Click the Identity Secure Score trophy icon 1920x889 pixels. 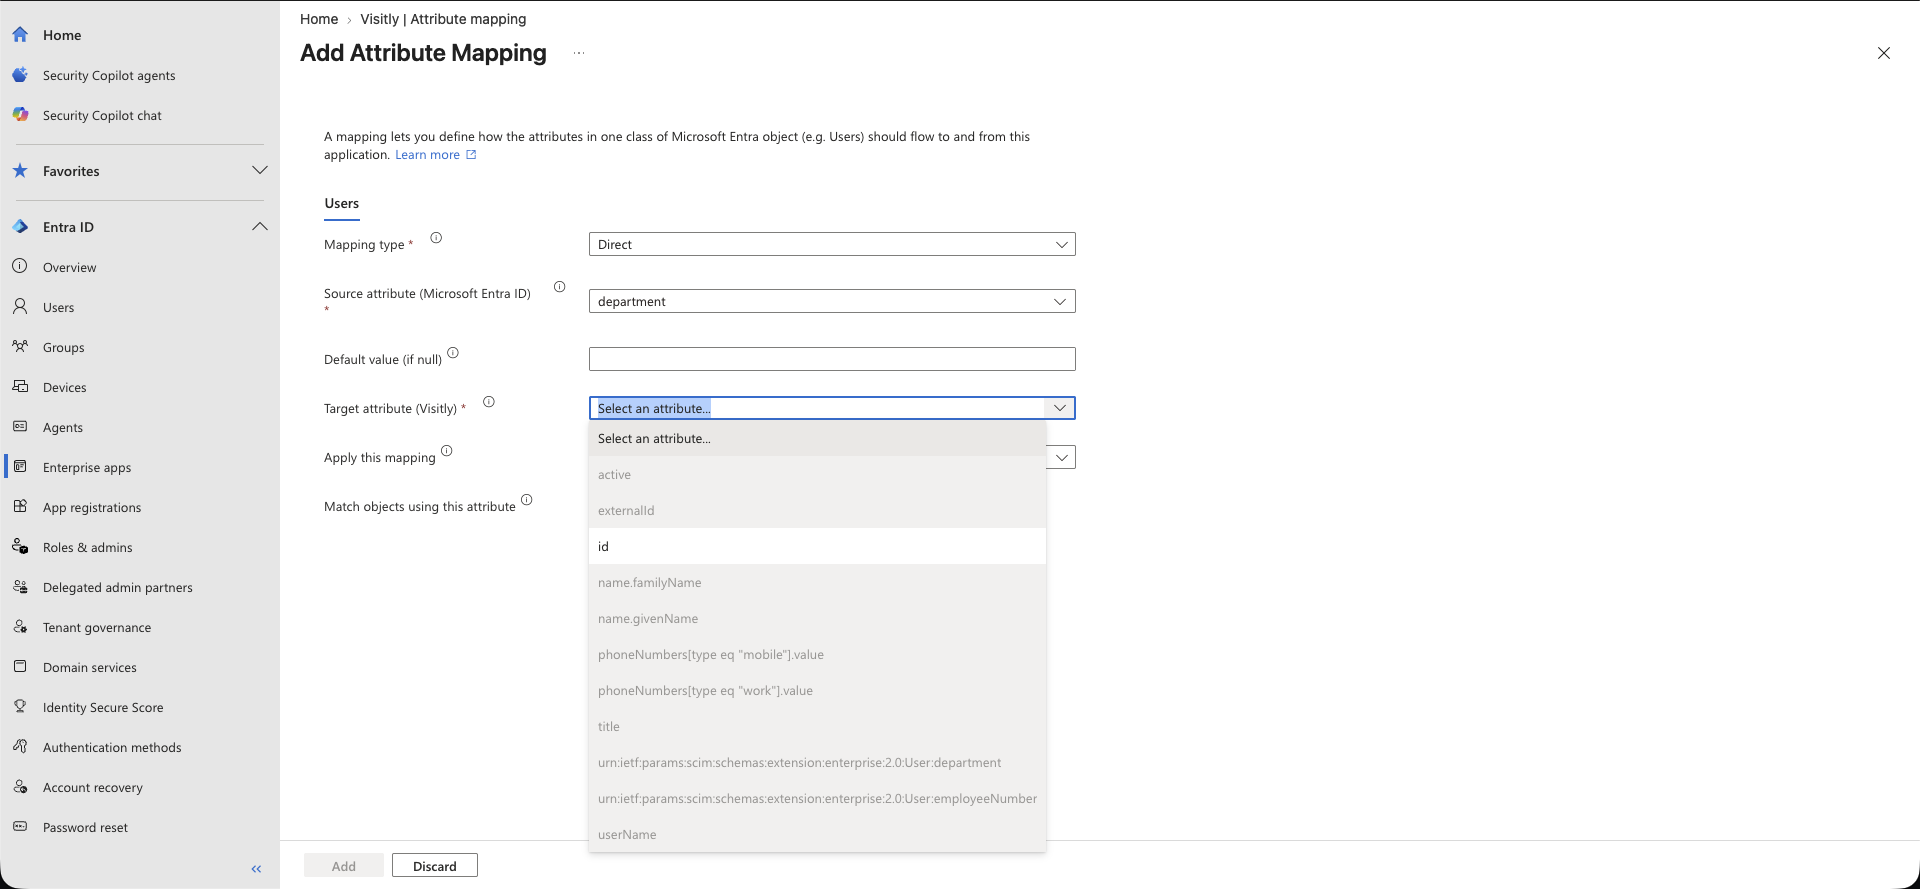(20, 707)
